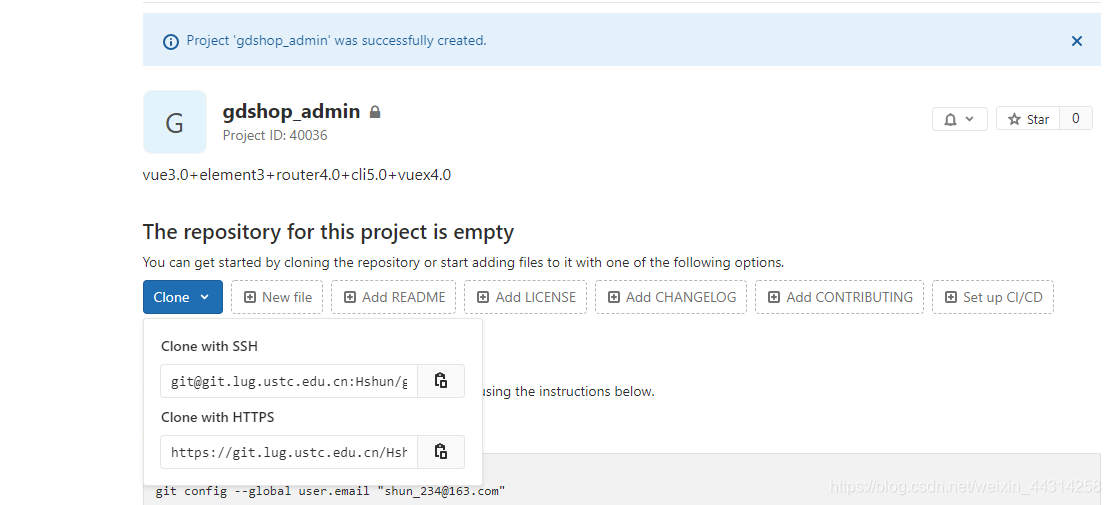Add a CONTRIBUTING file
Viewport: 1111px width, 505px height.
click(840, 297)
